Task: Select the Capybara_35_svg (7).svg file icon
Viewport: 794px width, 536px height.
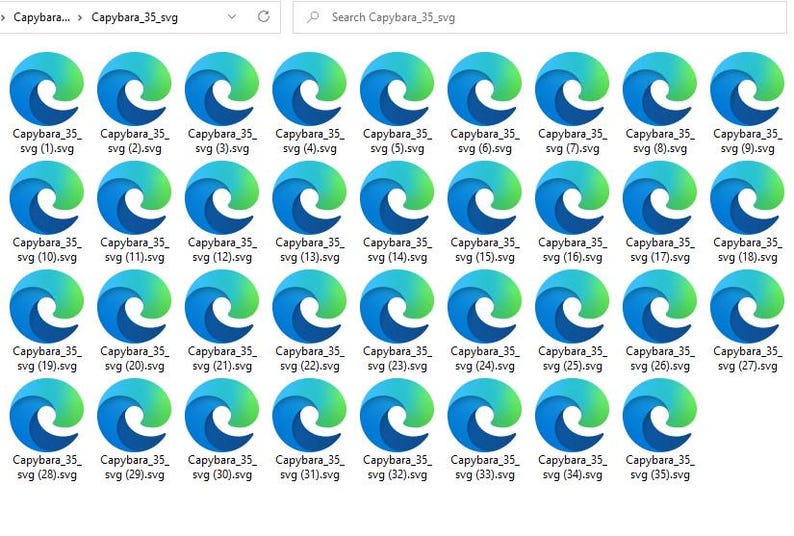Action: click(x=572, y=89)
